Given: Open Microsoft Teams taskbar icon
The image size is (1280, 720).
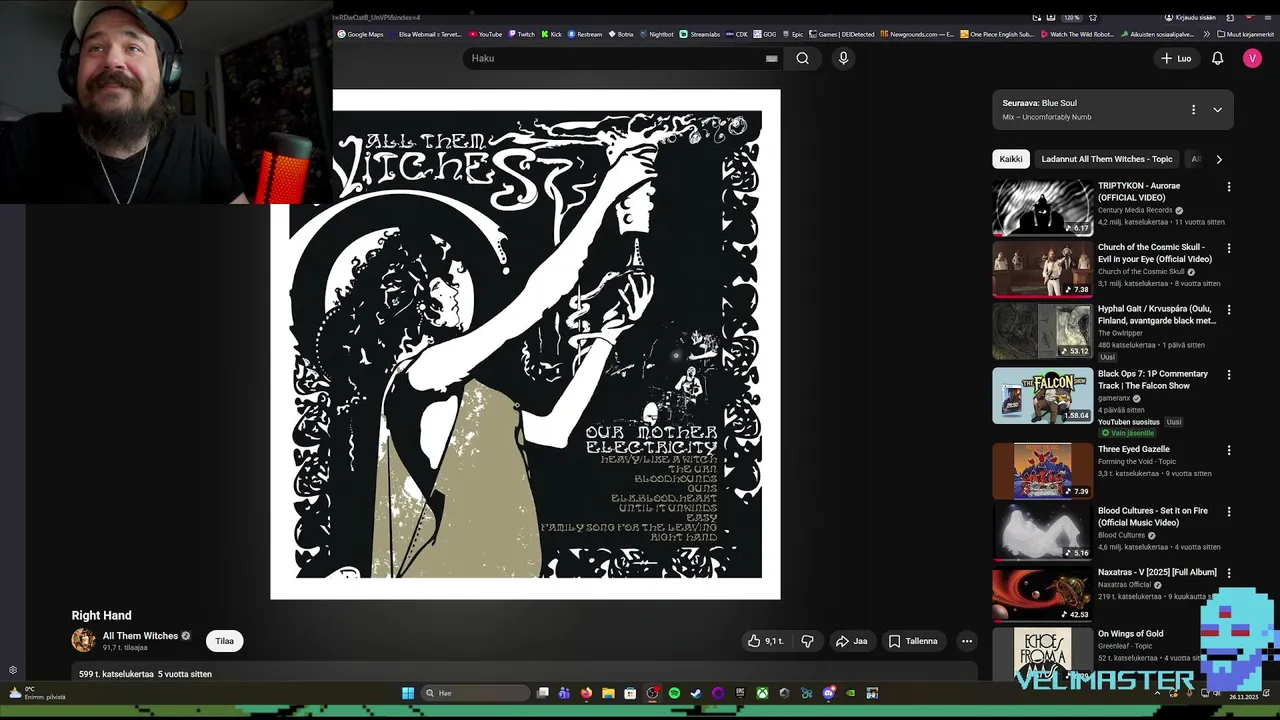Looking at the screenshot, I should click(x=564, y=693).
